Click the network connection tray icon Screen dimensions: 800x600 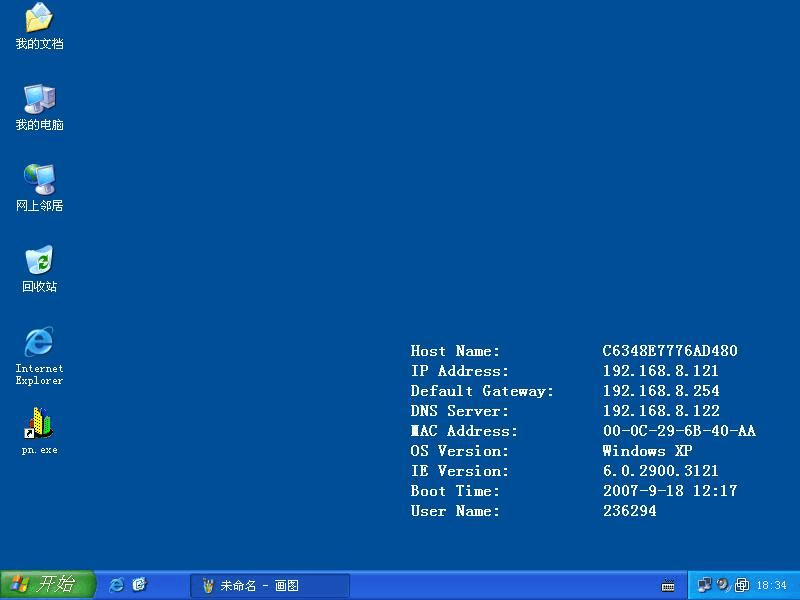pyautogui.click(x=705, y=585)
